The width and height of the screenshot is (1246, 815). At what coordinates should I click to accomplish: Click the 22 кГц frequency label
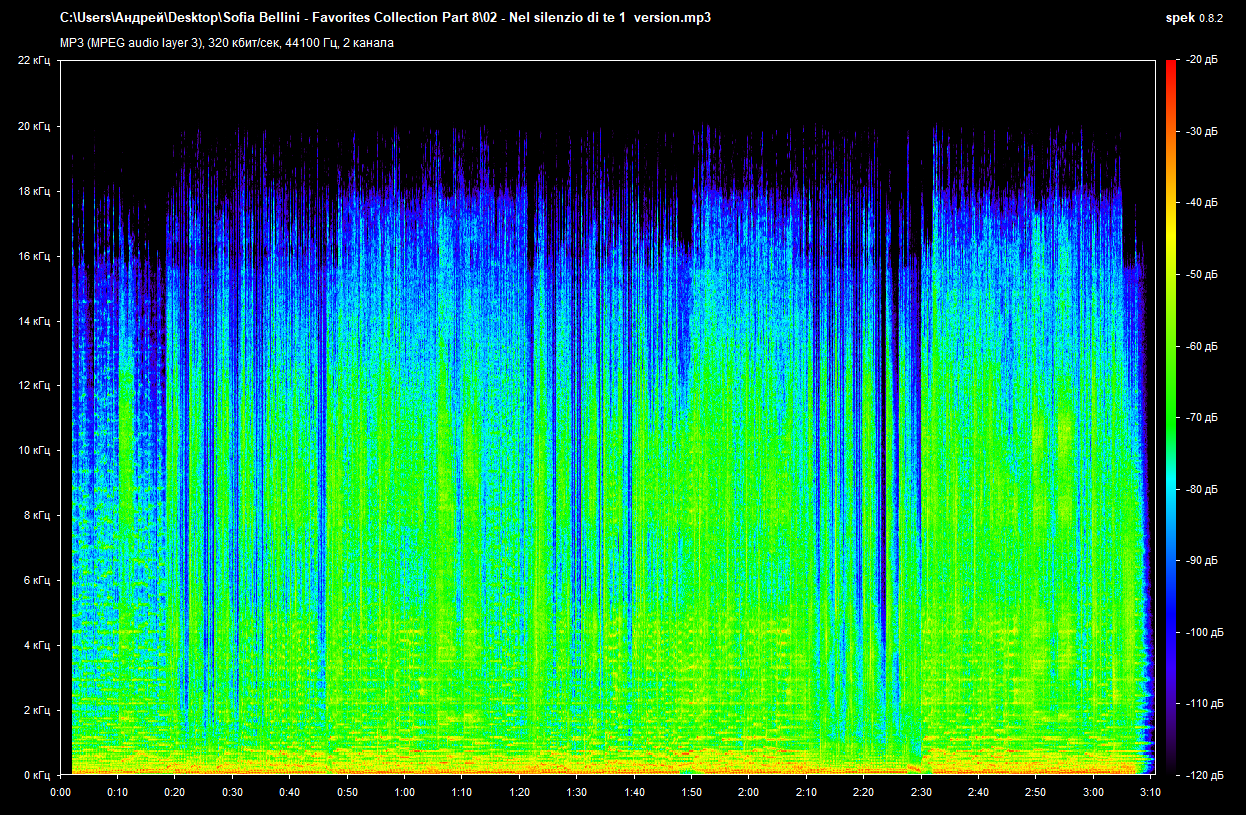pyautogui.click(x=33, y=61)
